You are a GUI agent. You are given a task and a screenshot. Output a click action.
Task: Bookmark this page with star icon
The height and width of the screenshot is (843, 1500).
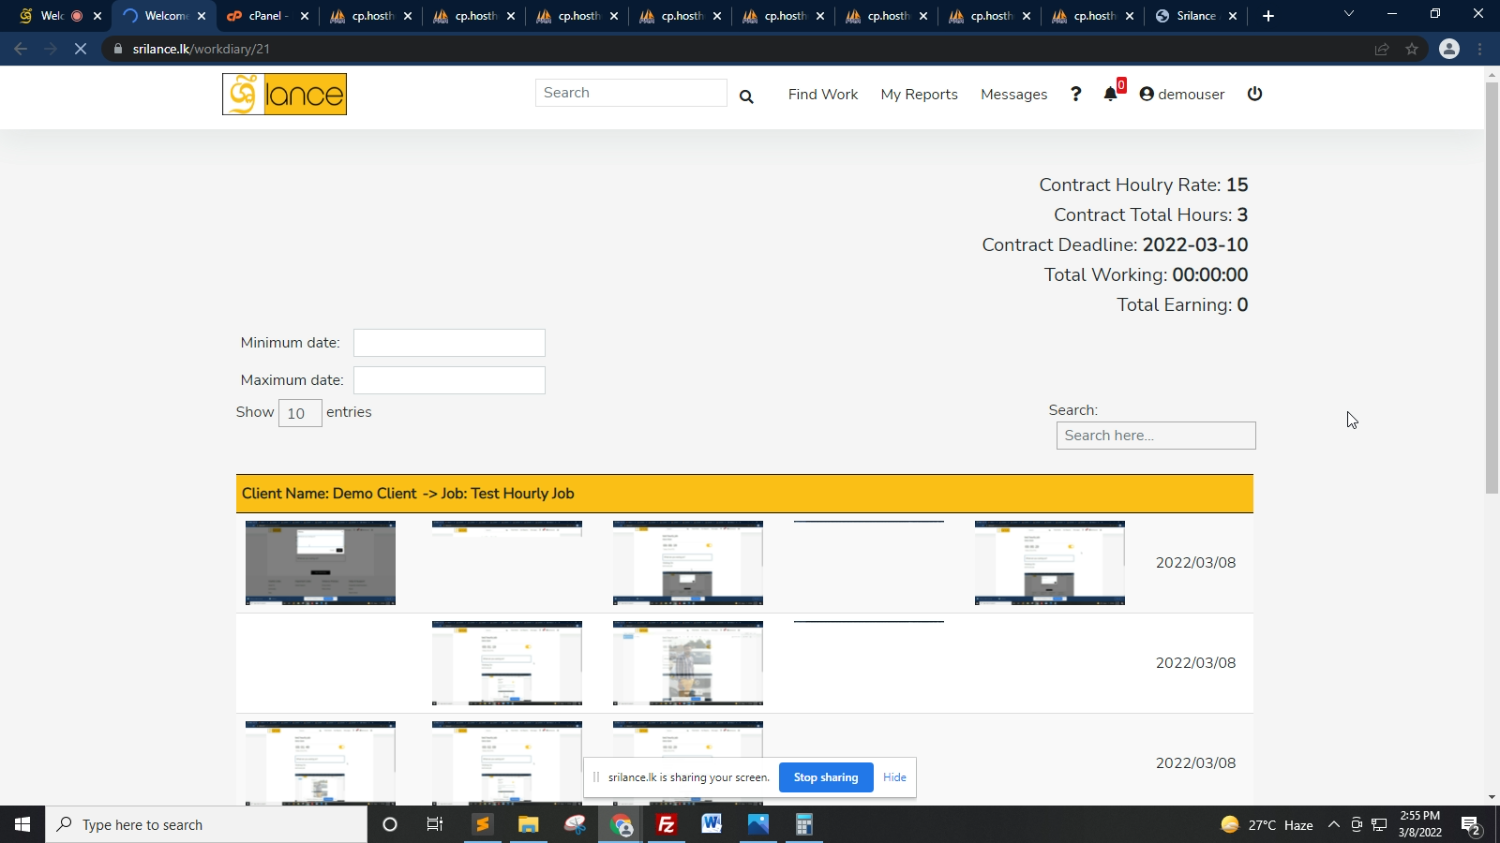(x=1412, y=49)
